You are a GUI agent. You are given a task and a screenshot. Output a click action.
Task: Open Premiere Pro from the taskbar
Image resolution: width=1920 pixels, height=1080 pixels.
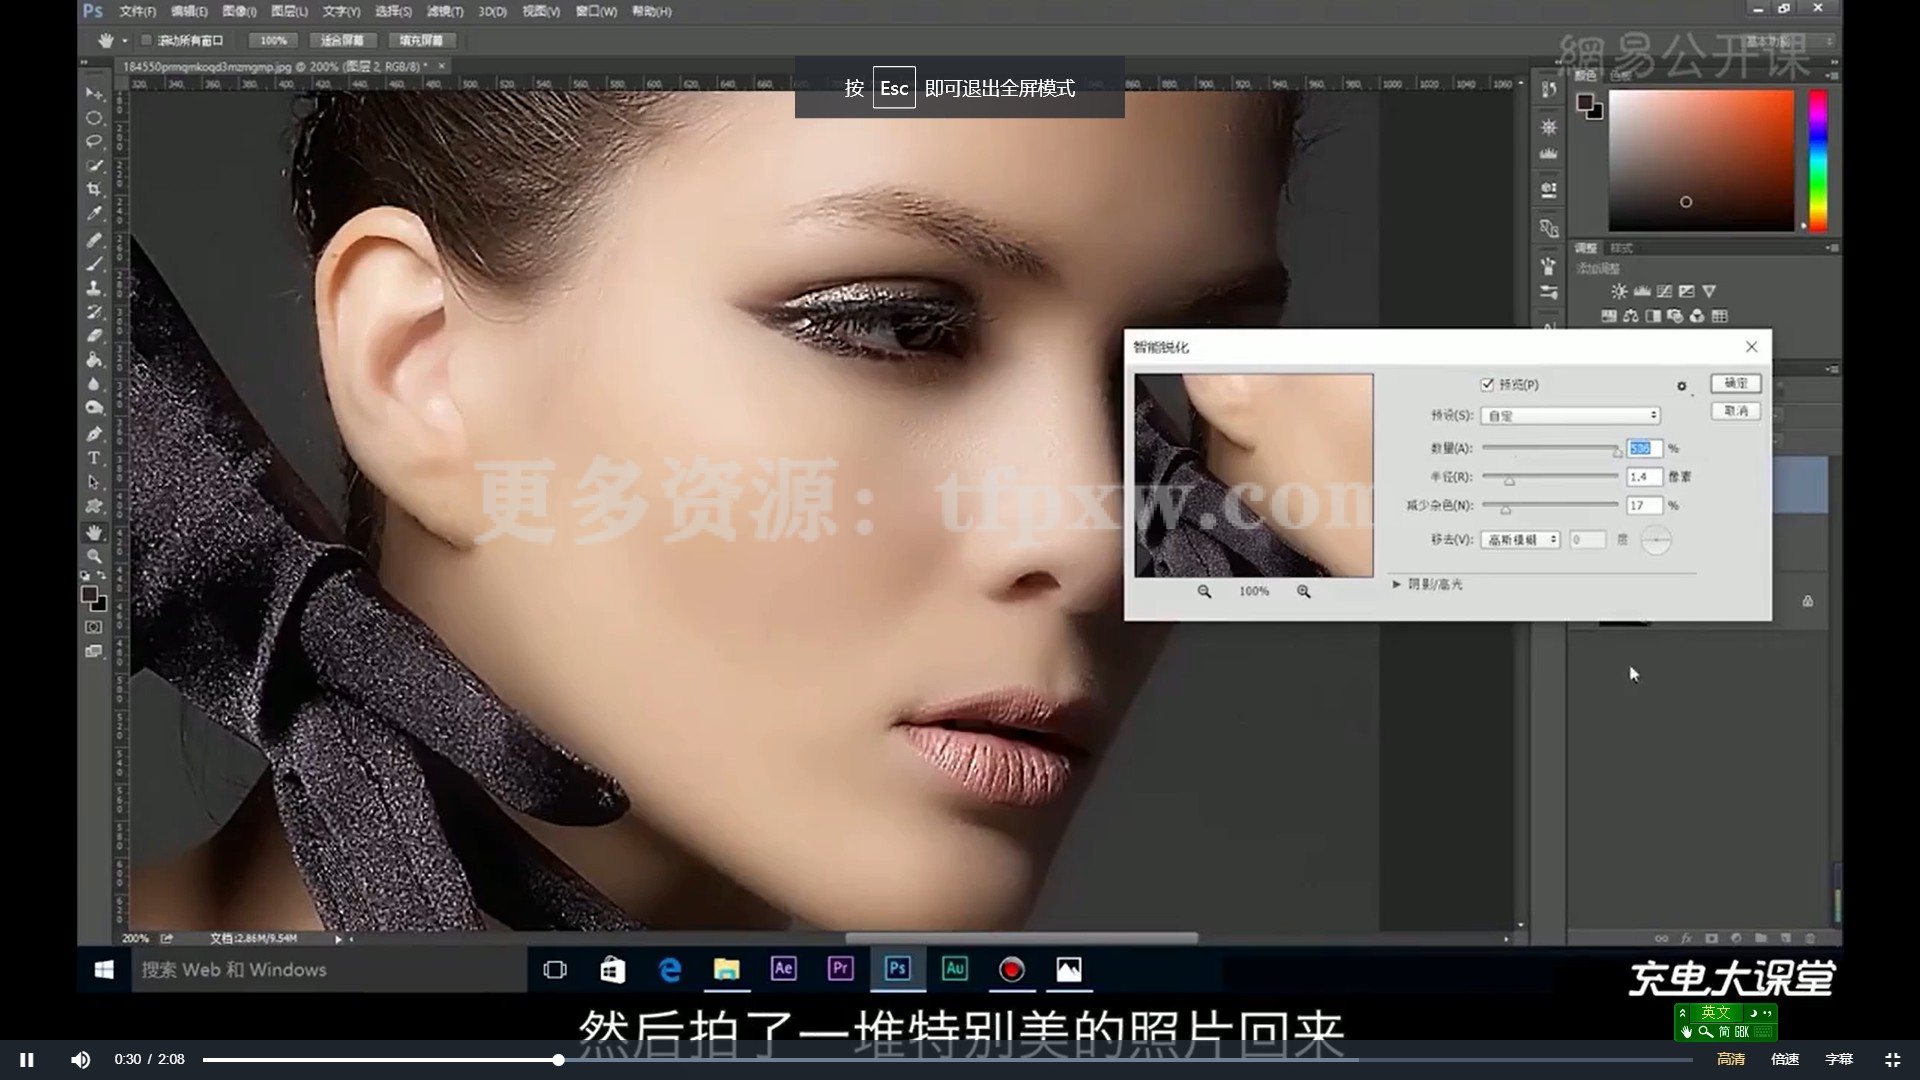pyautogui.click(x=840, y=968)
